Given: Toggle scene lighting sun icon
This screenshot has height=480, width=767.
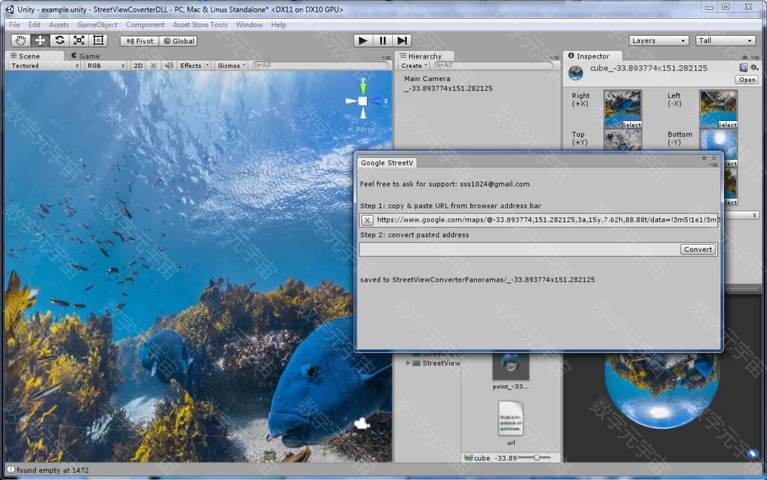Looking at the screenshot, I should coord(154,66).
